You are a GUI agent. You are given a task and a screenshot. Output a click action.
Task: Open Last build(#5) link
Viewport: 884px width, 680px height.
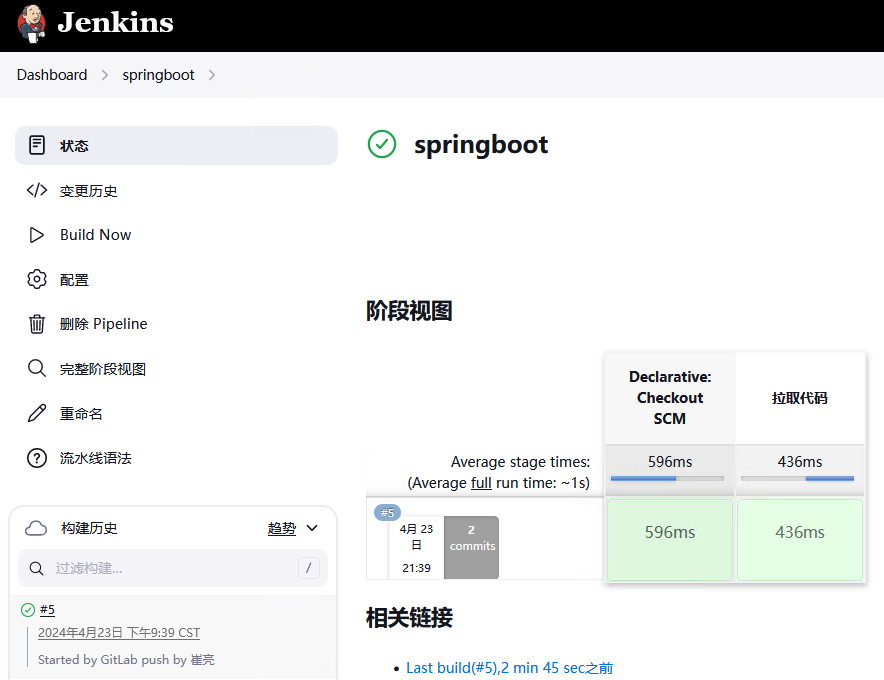click(x=509, y=668)
